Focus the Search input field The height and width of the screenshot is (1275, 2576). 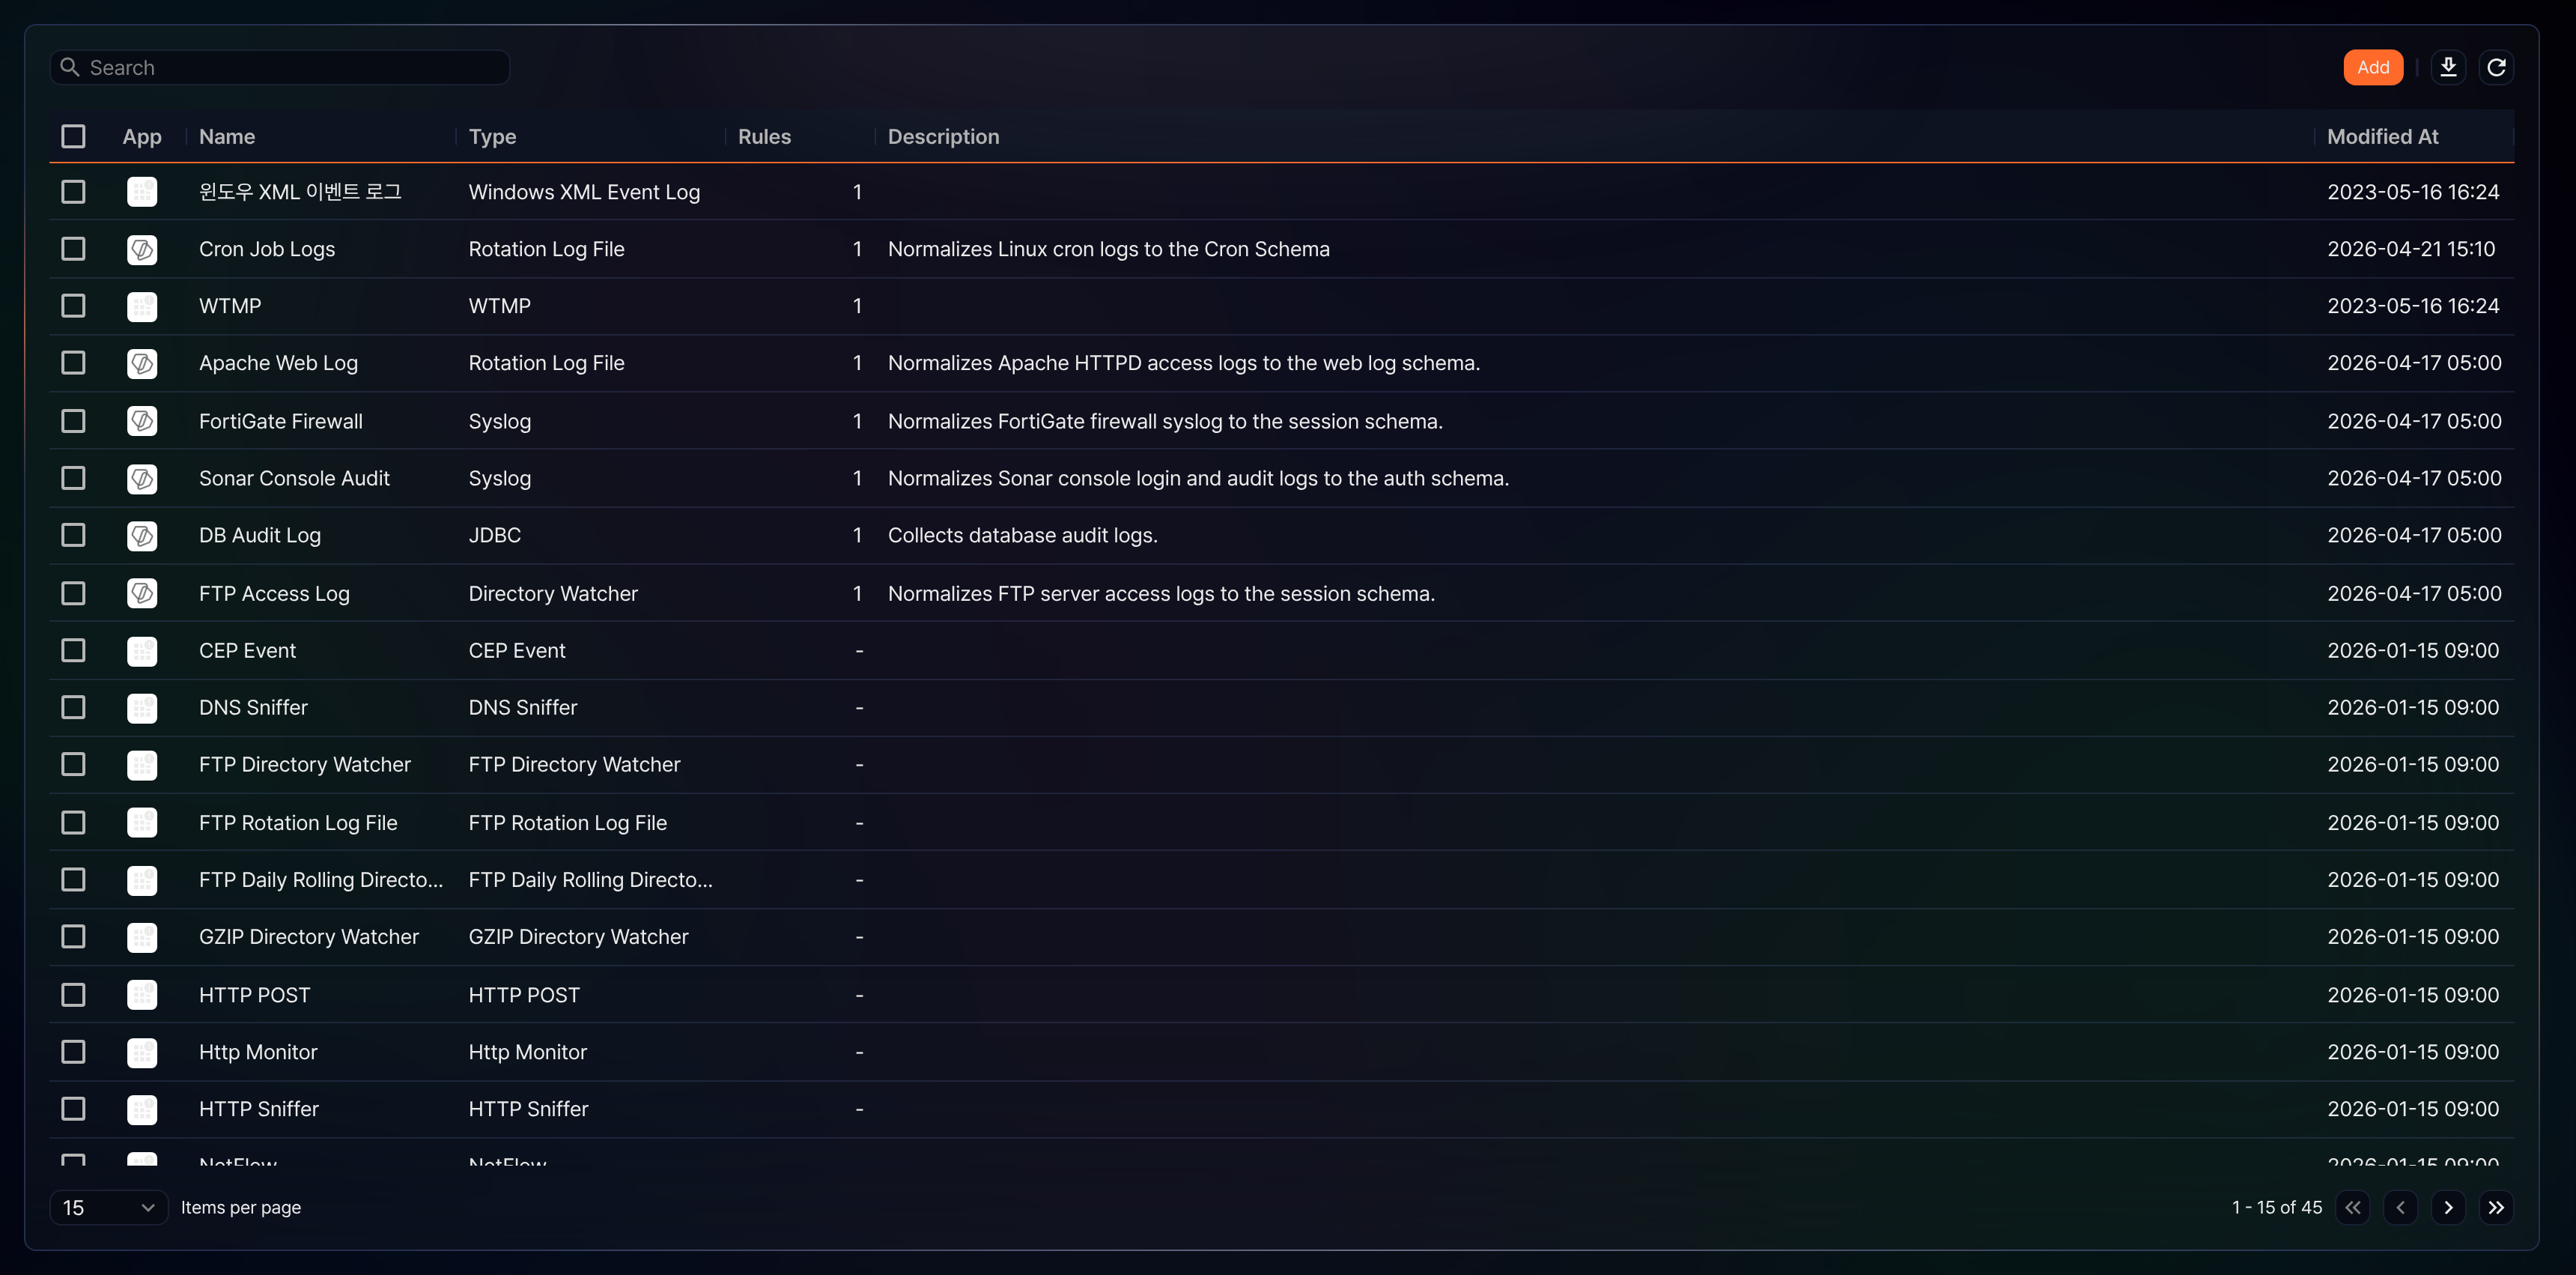tap(280, 67)
